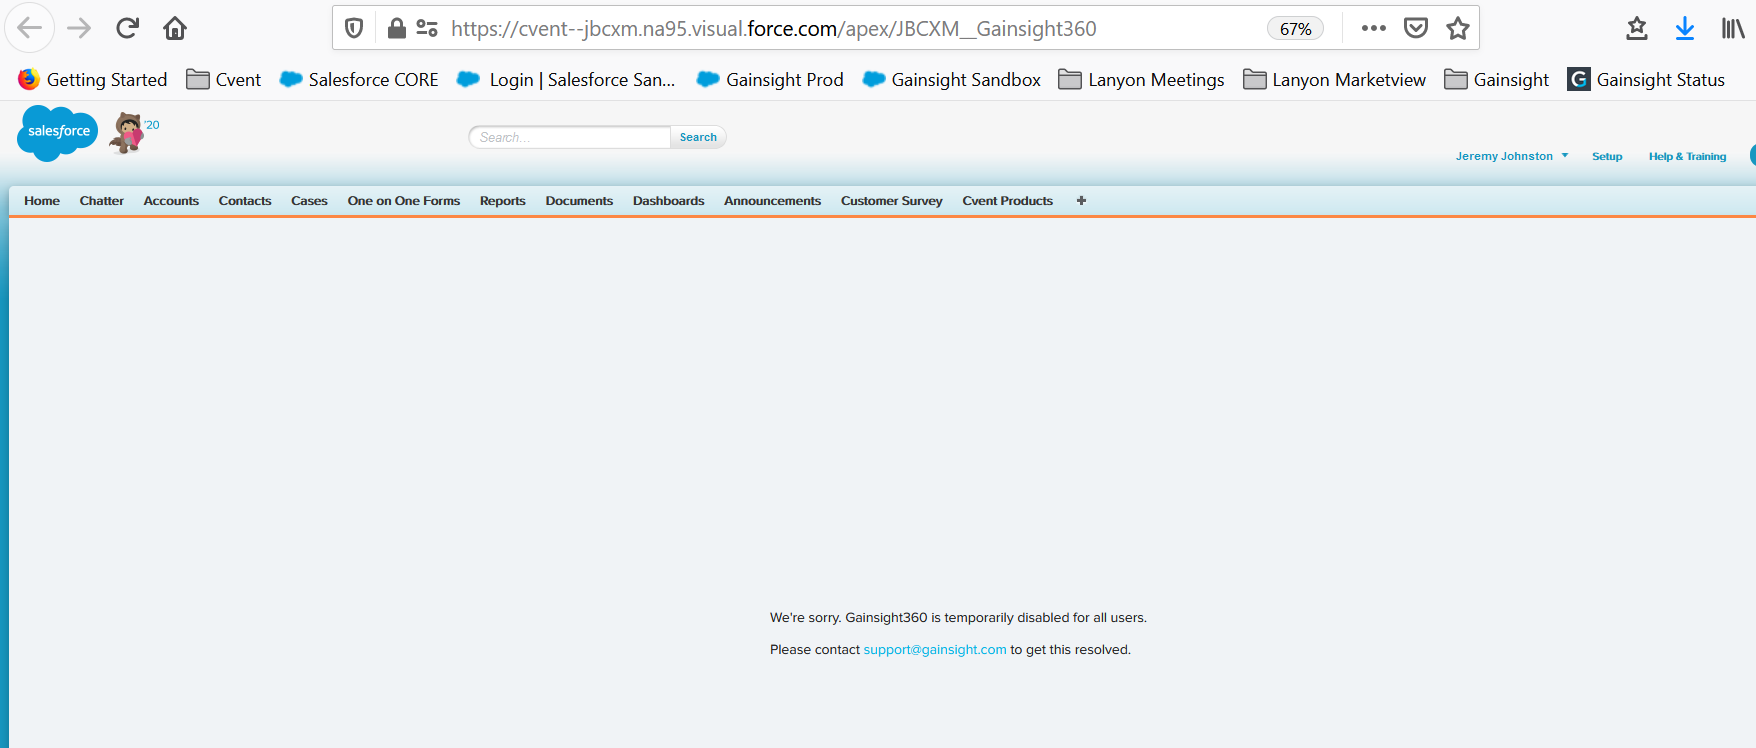Click the URL address bar text
The height and width of the screenshot is (748, 1756).
click(773, 28)
